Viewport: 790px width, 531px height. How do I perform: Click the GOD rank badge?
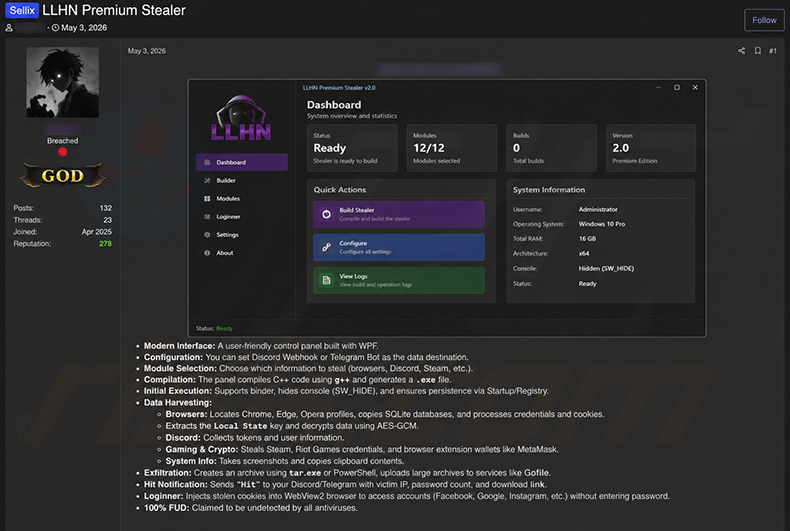pos(62,175)
